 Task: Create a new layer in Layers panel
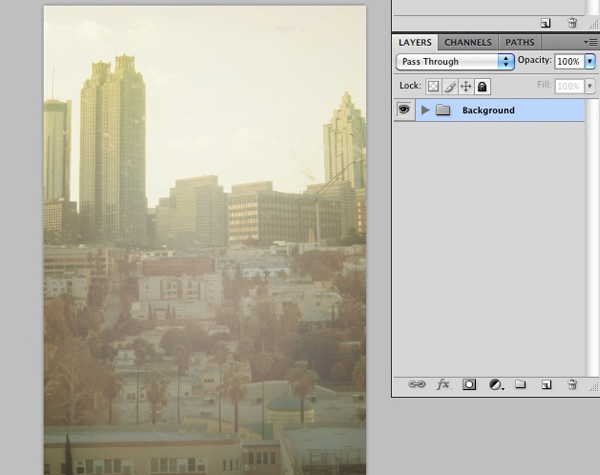546,384
